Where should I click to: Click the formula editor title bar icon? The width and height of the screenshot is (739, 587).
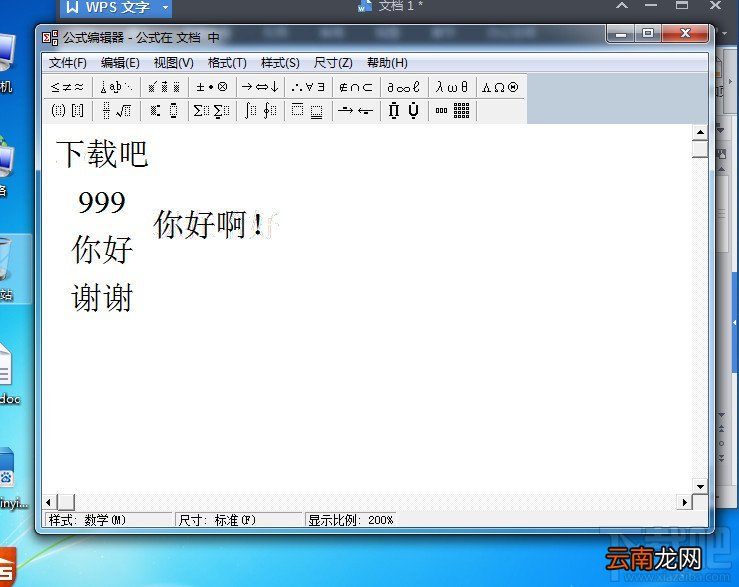point(50,37)
